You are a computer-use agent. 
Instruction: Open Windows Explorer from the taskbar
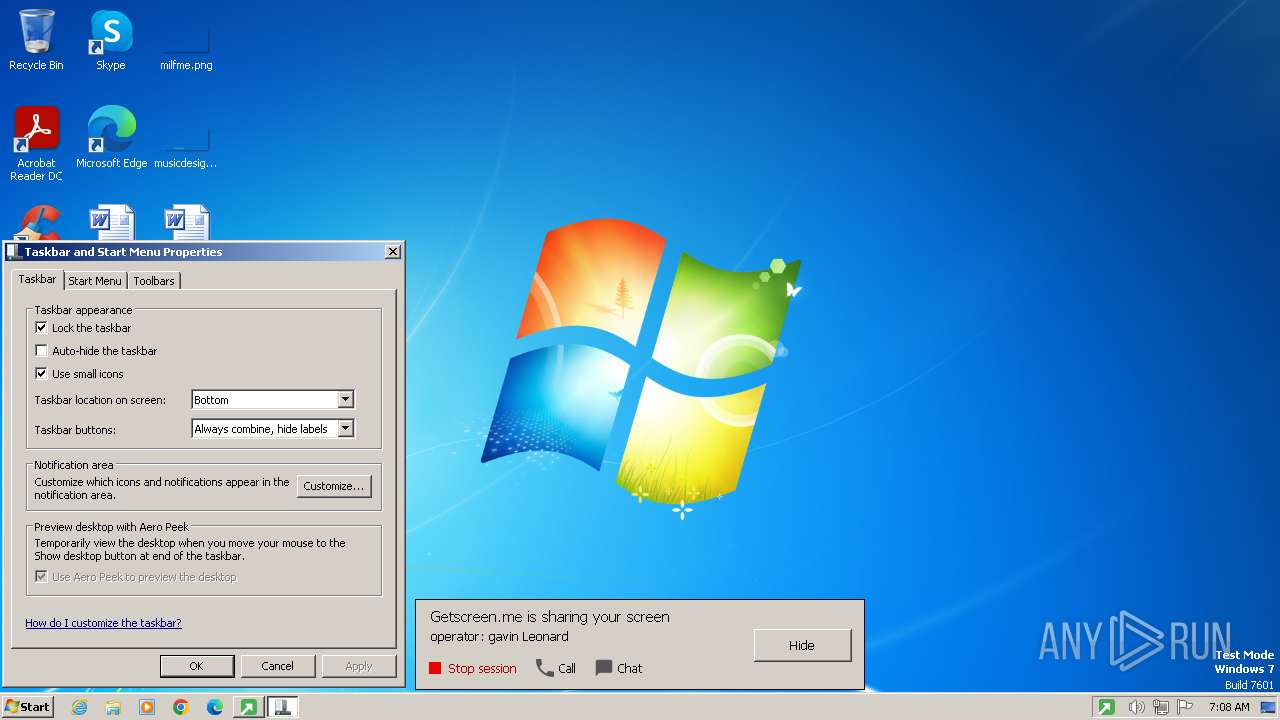tap(113, 707)
